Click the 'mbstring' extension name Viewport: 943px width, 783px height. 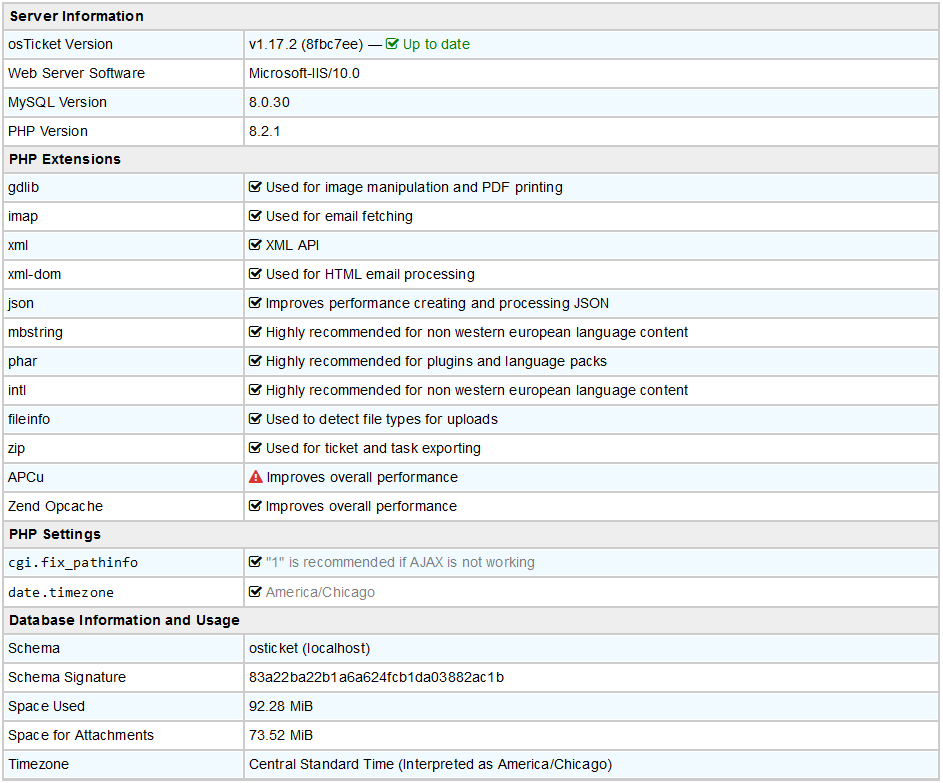[35, 332]
